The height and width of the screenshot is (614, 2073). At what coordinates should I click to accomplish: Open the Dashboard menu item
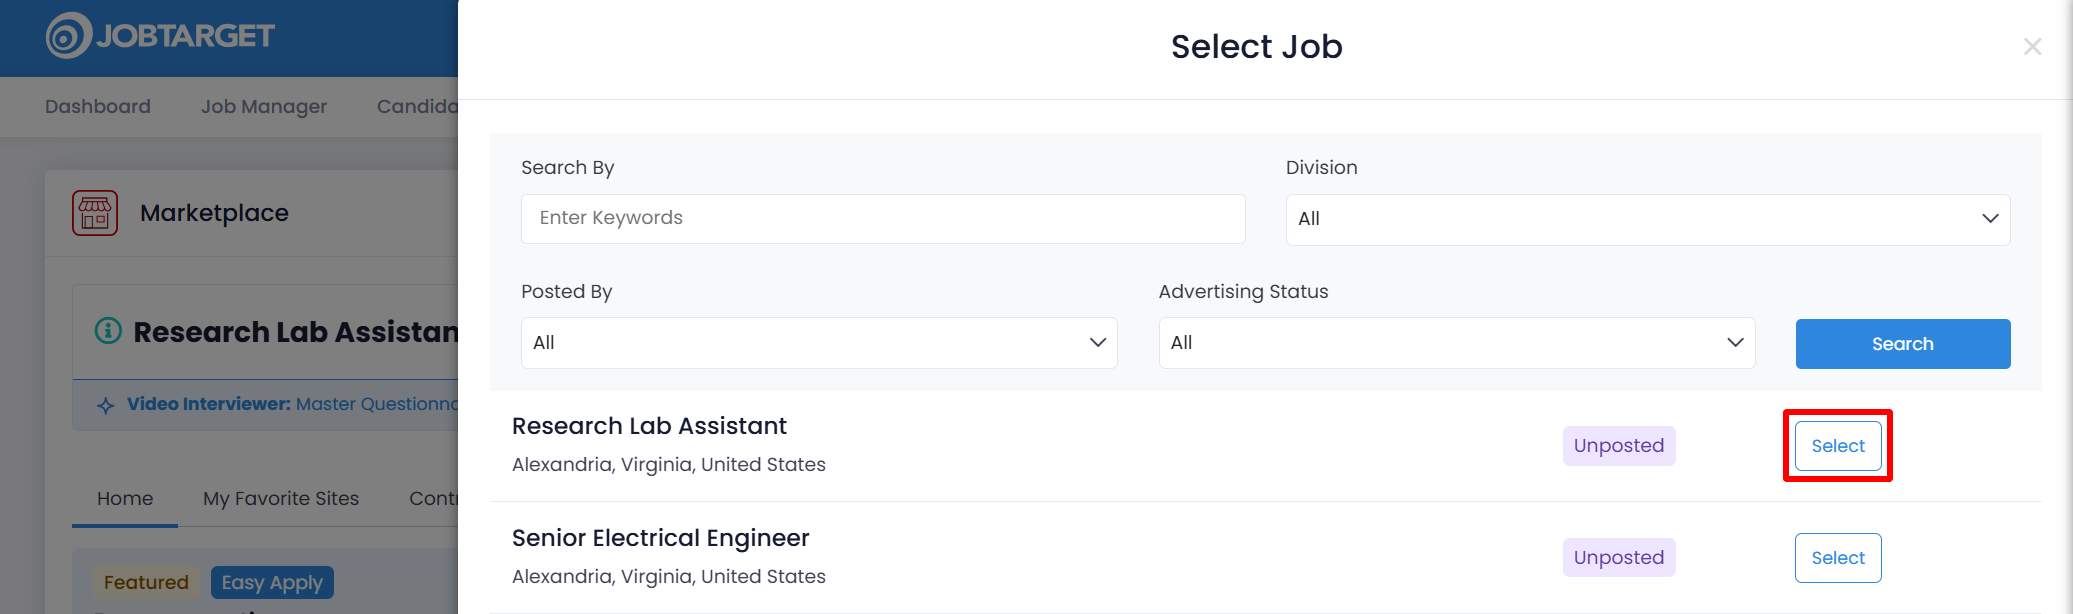click(98, 107)
